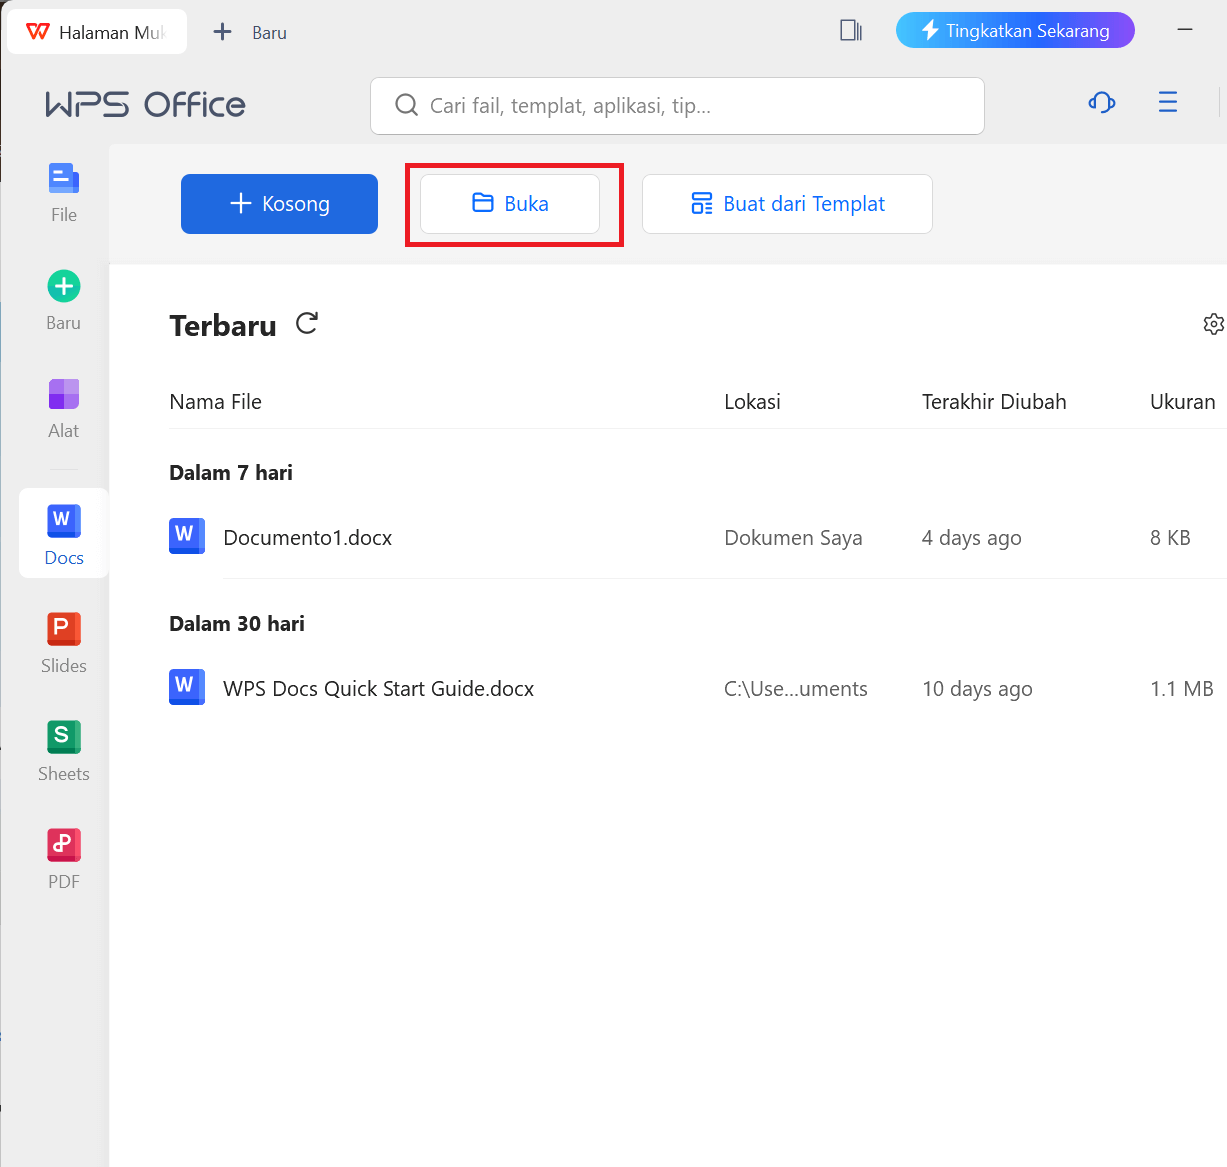Open the Baru section from the sidebar
The height and width of the screenshot is (1167, 1227).
coord(63,299)
